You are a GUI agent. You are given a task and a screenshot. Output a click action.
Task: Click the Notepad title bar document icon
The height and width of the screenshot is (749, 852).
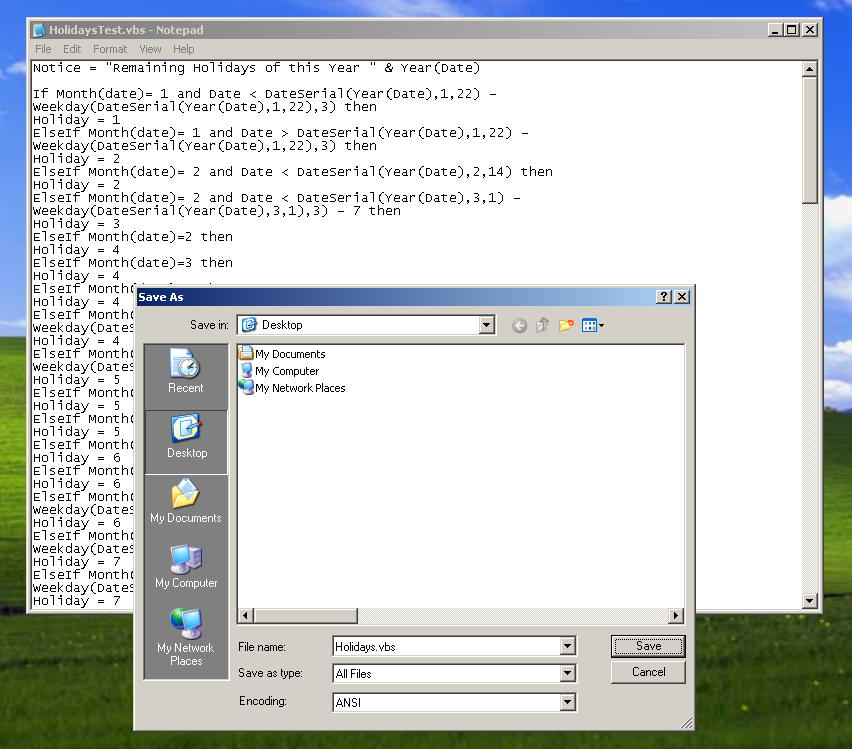point(39,30)
